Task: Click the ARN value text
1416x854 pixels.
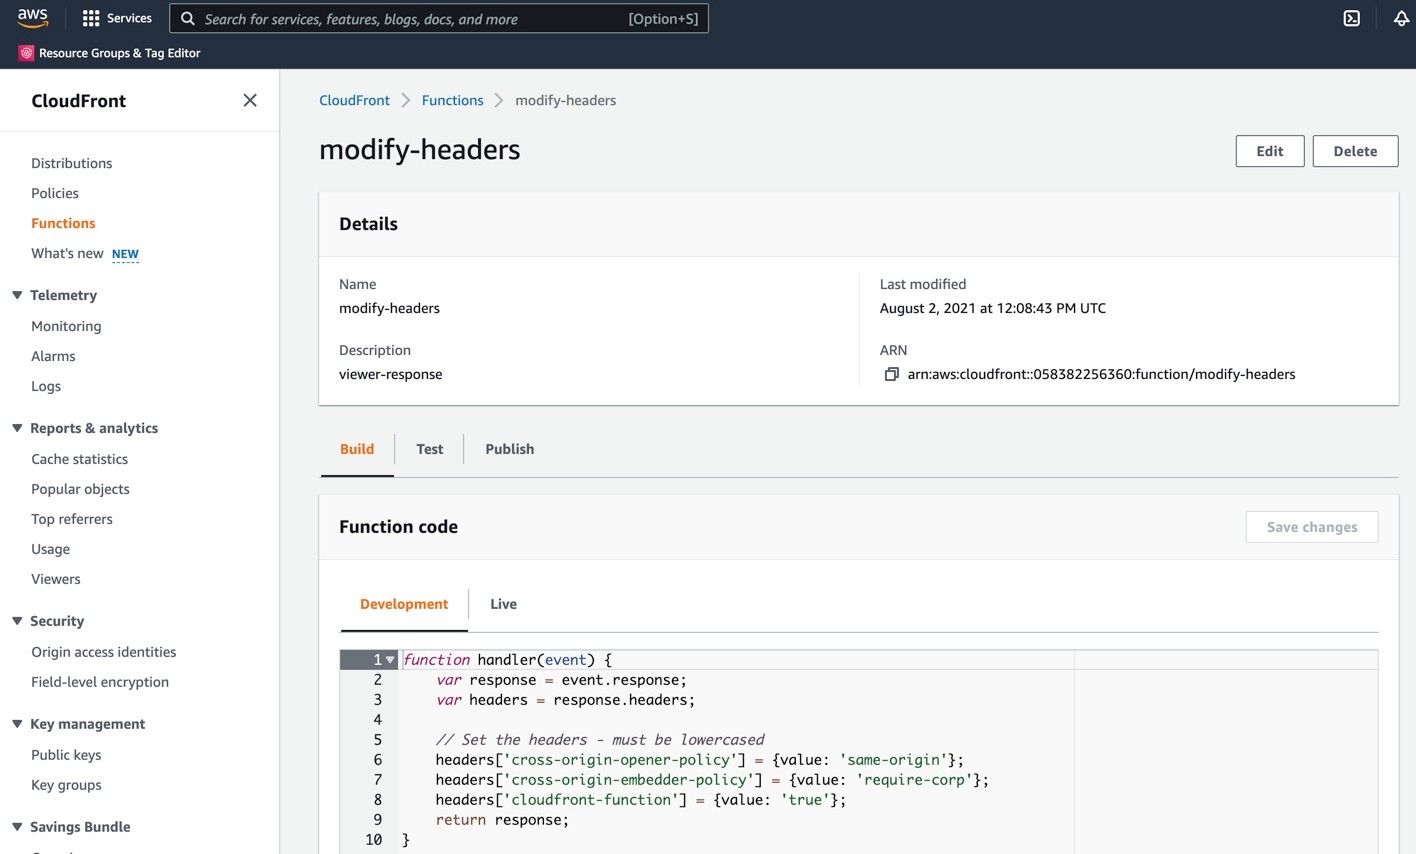Action: [x=1101, y=374]
